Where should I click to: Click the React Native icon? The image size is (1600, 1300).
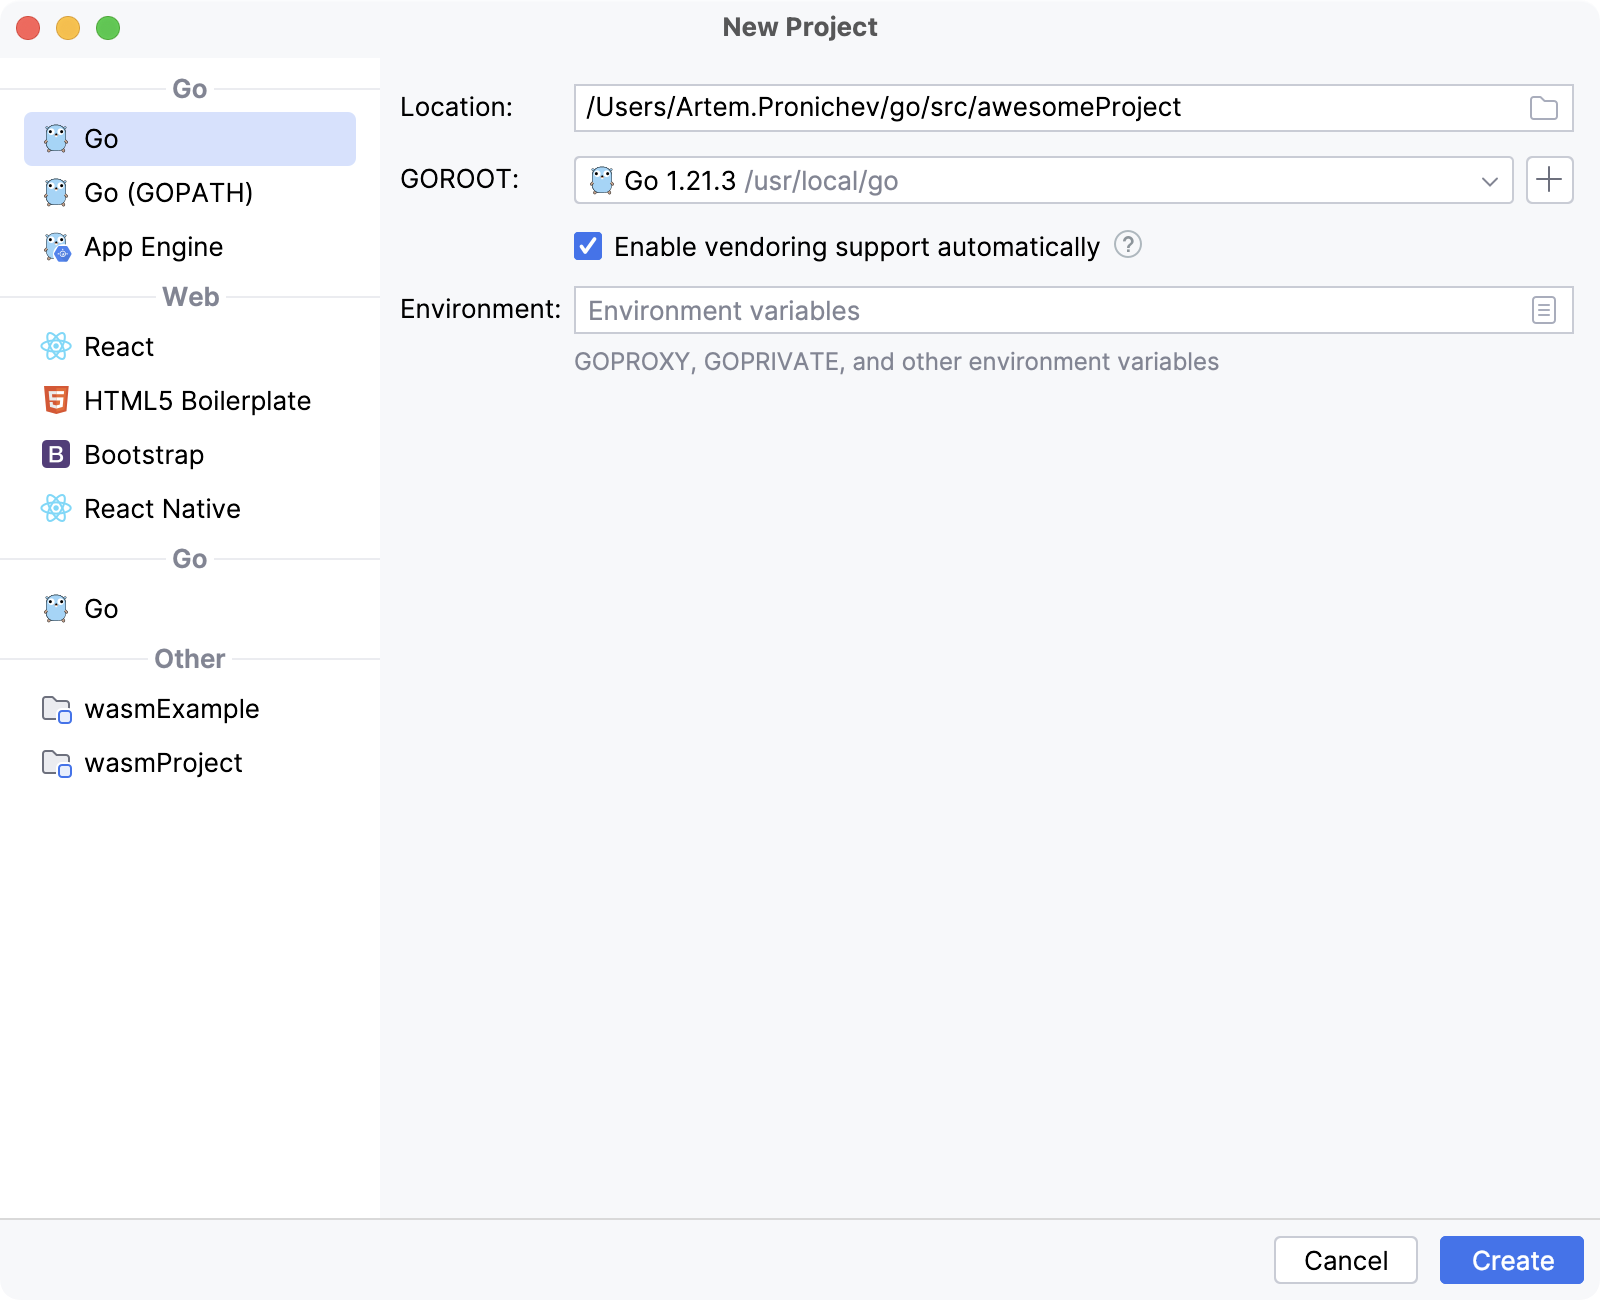pyautogui.click(x=57, y=509)
